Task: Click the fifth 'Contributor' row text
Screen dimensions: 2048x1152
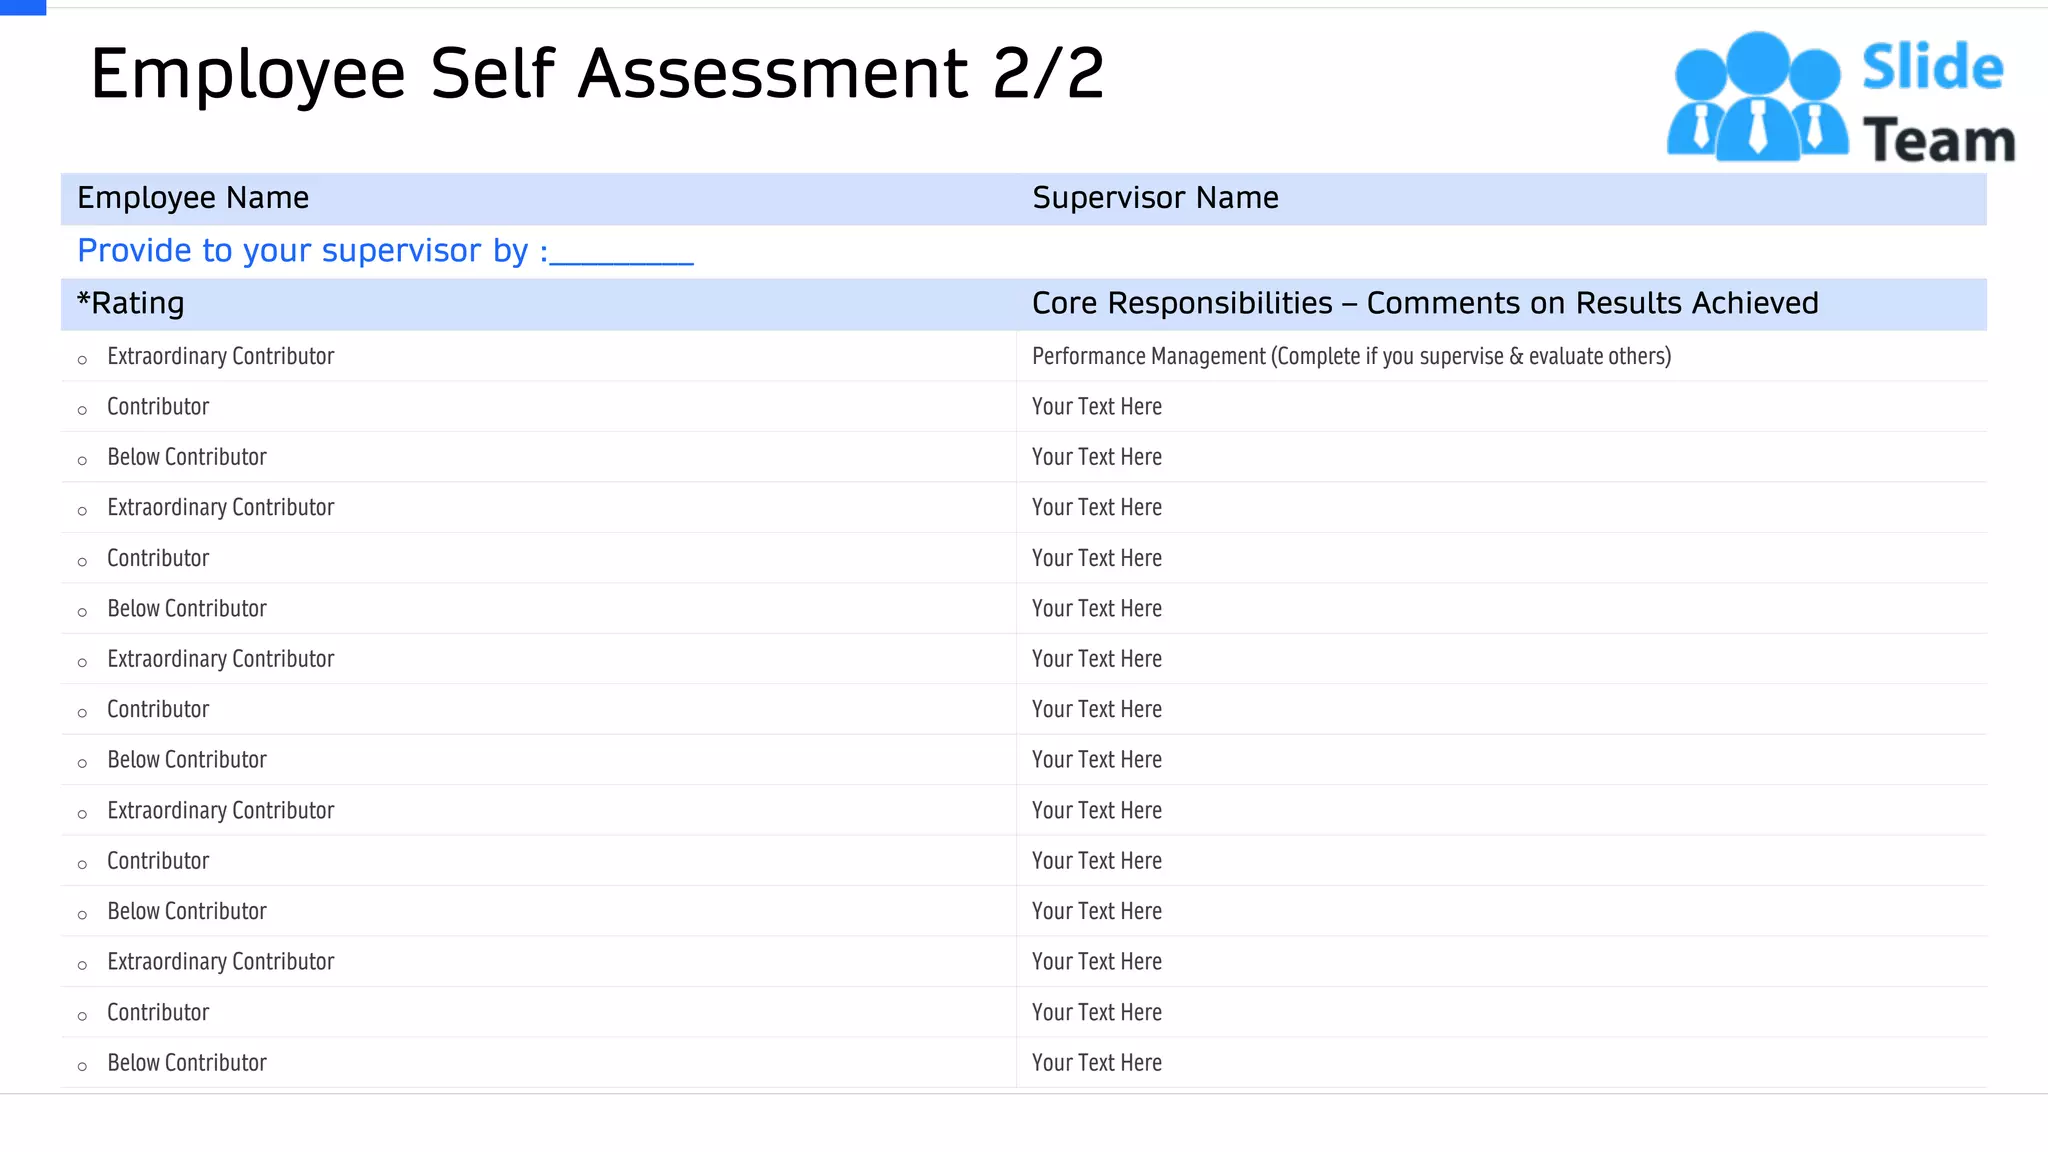Action: (x=158, y=1013)
